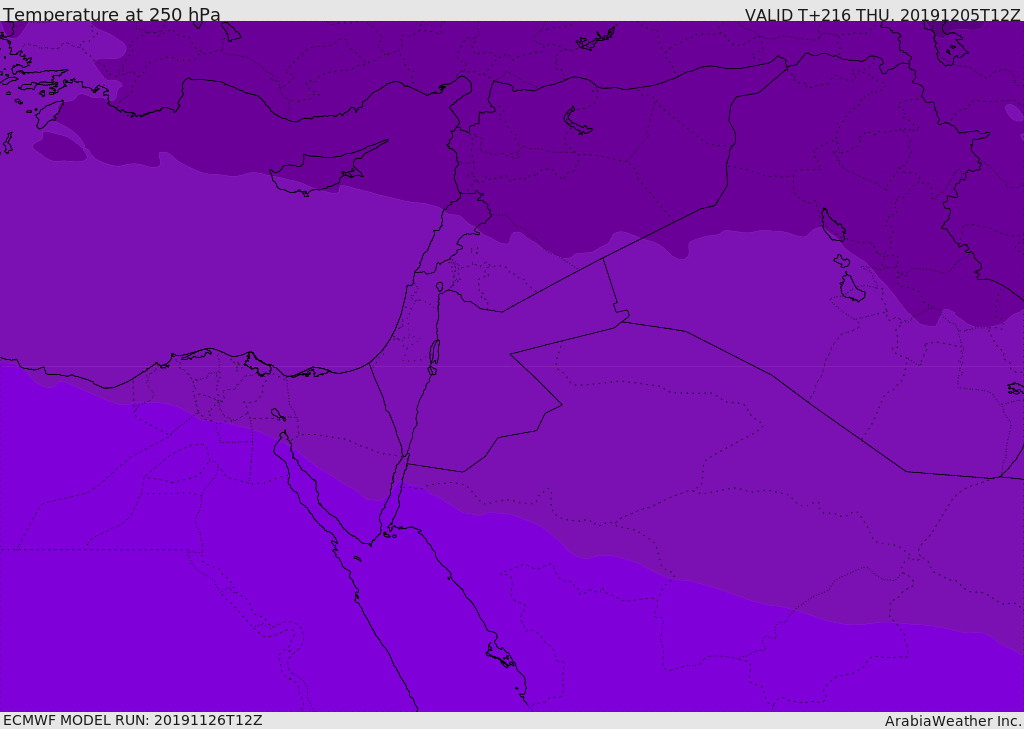
Task: Click the 'ArabiaWeather Inc' credit text
Action: (952, 721)
